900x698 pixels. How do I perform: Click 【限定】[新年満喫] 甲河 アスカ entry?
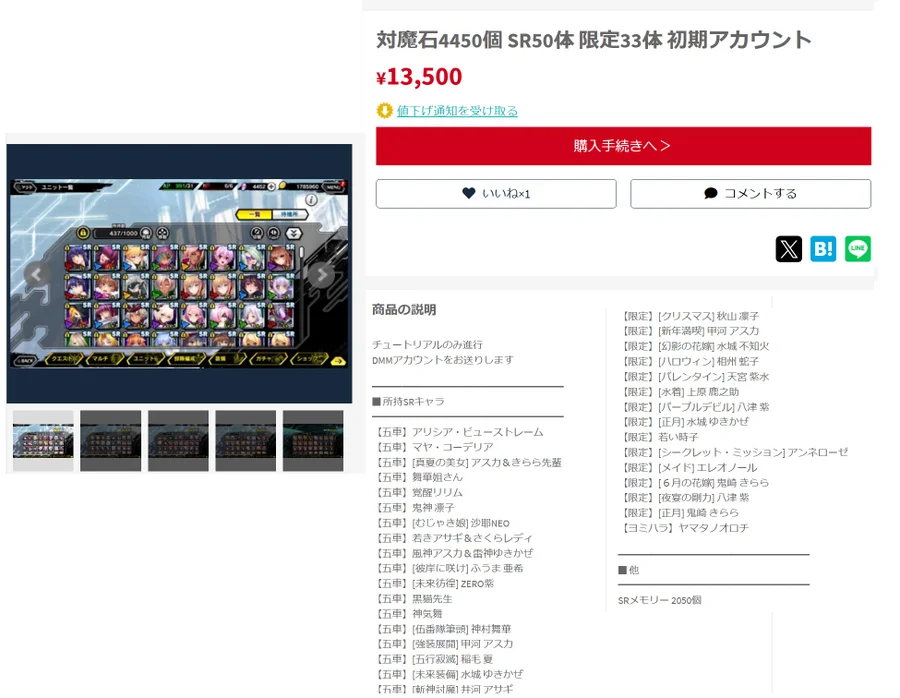pos(689,331)
